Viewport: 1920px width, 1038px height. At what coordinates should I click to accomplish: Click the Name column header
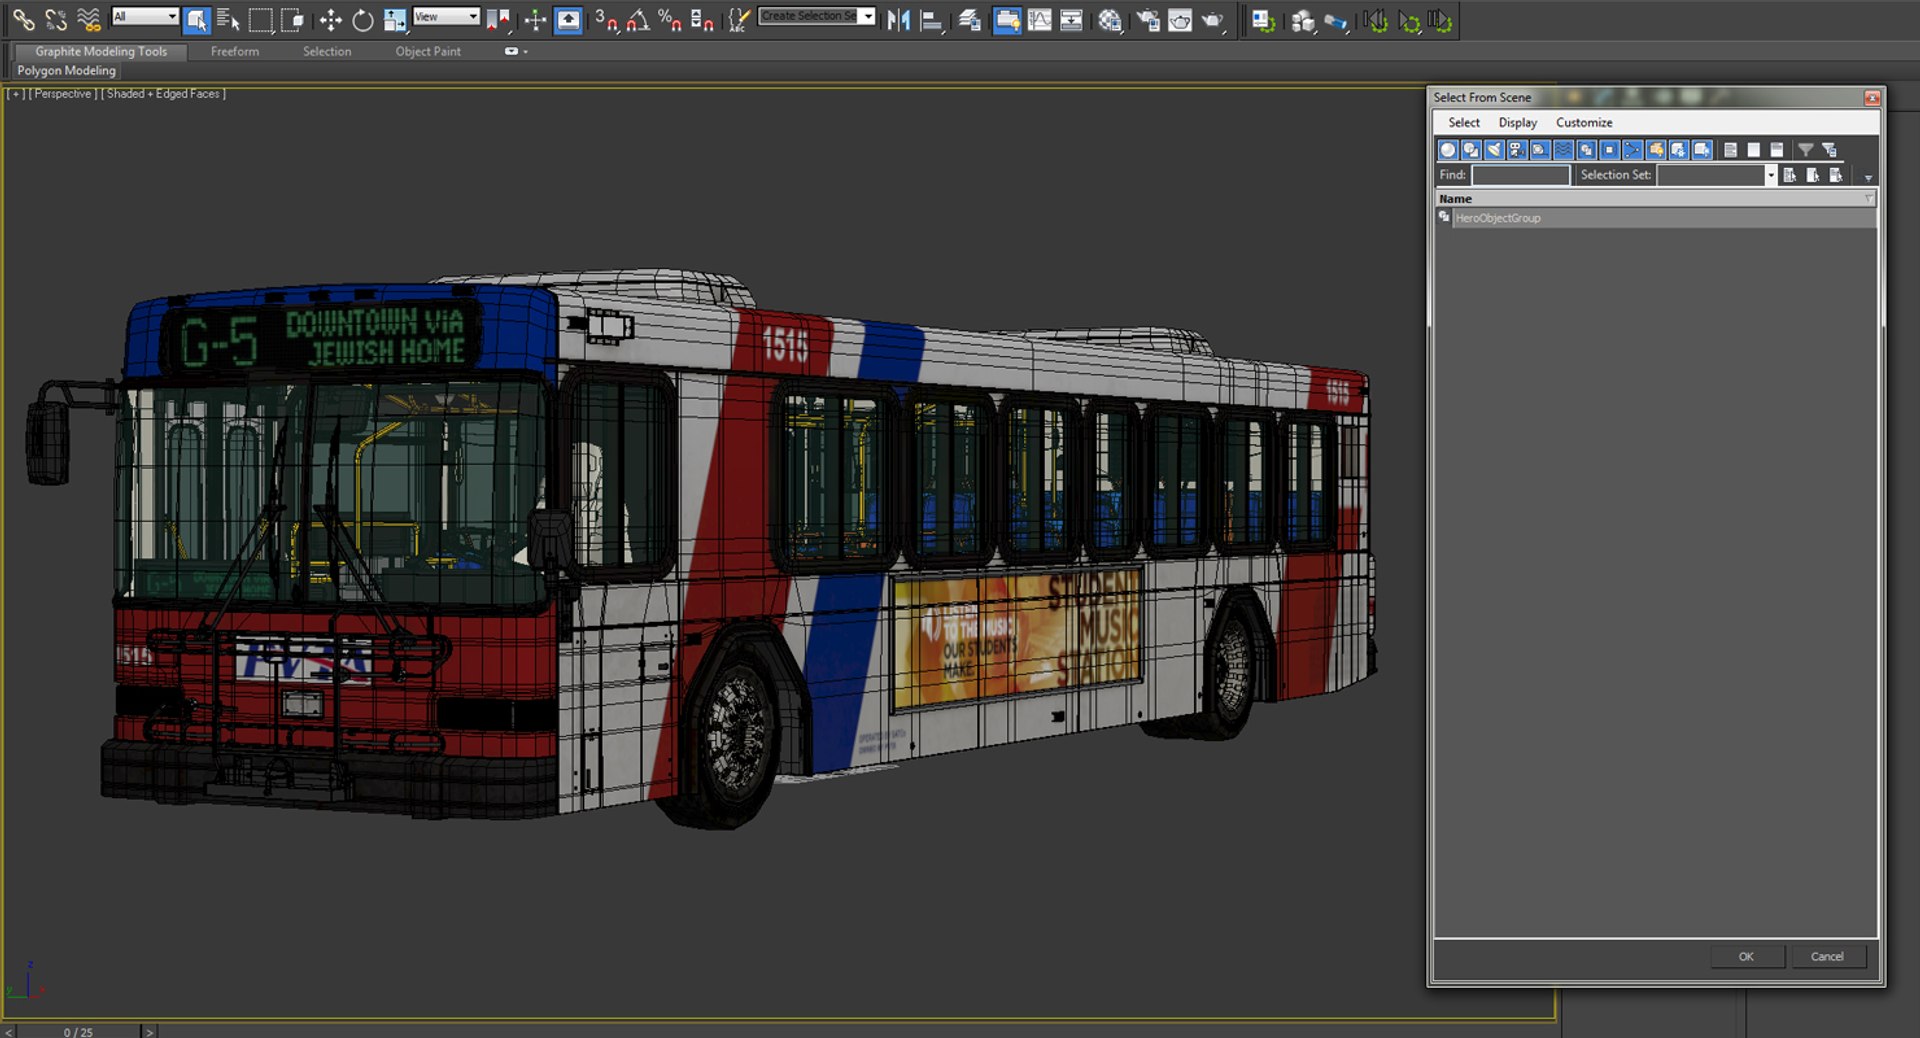1655,199
